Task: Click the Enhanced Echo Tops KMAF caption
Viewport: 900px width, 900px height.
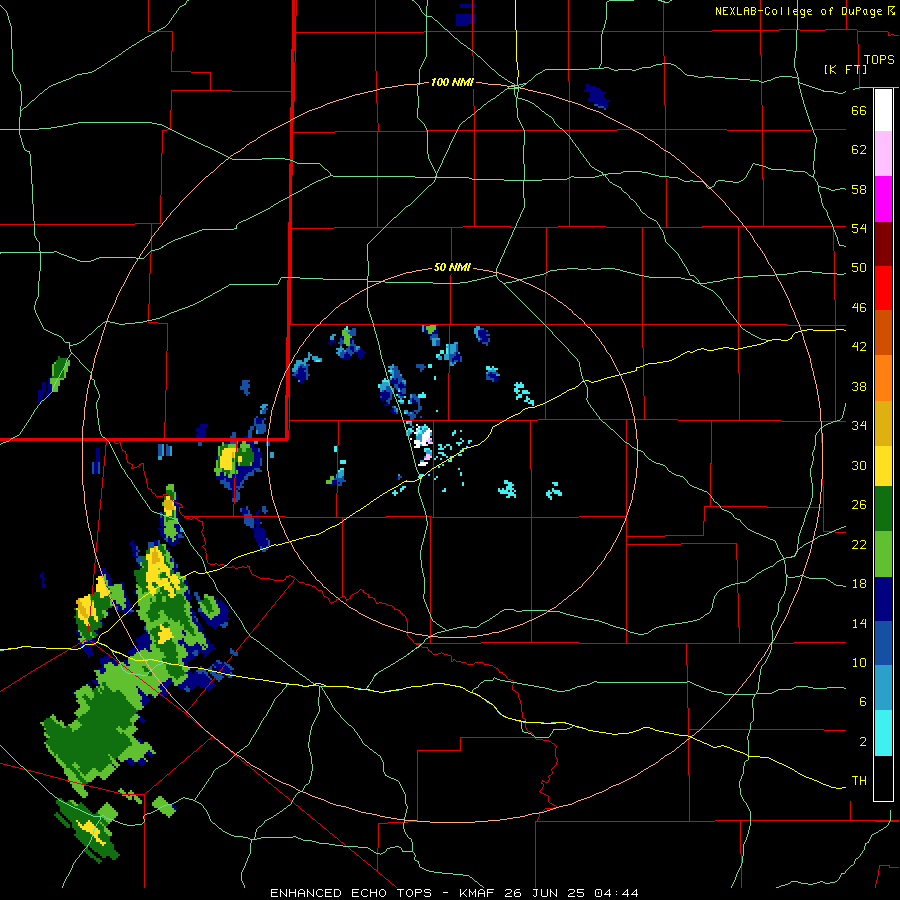Action: 454,893
